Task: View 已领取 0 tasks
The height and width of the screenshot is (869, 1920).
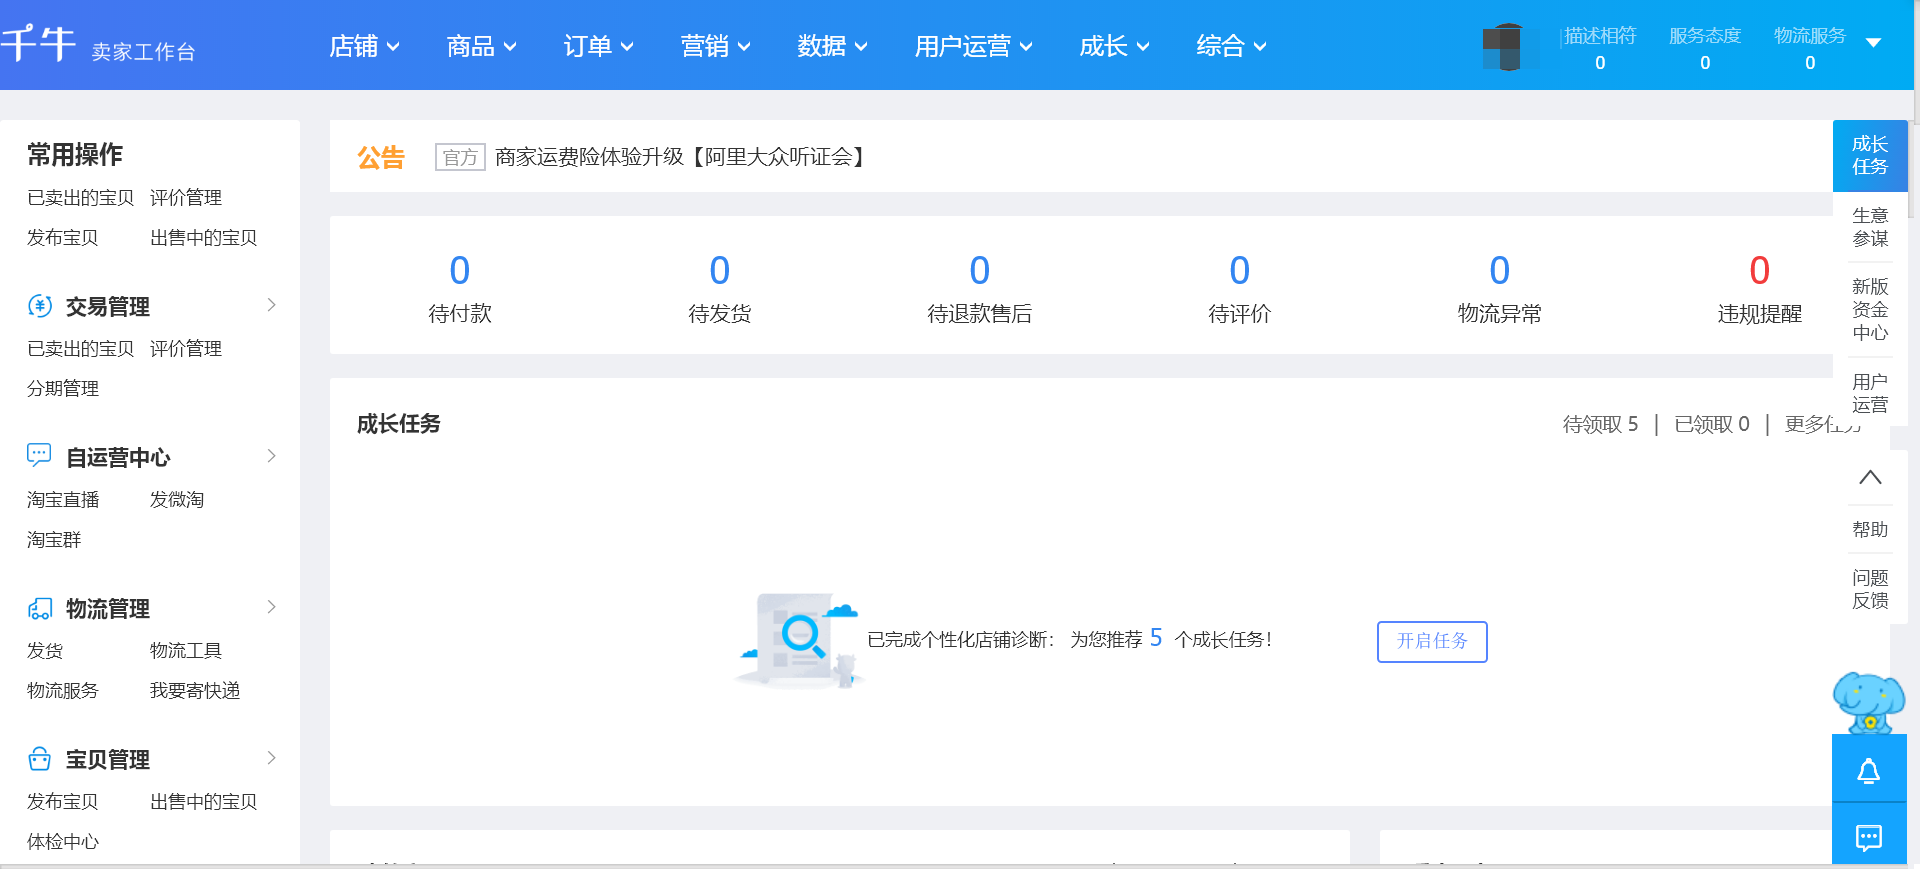Action: (x=1712, y=424)
